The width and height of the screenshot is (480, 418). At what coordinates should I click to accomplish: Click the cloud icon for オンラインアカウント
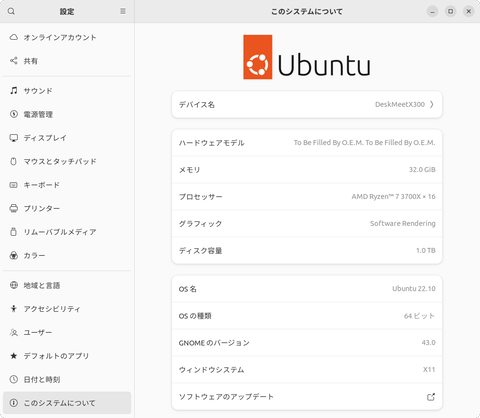tap(13, 37)
